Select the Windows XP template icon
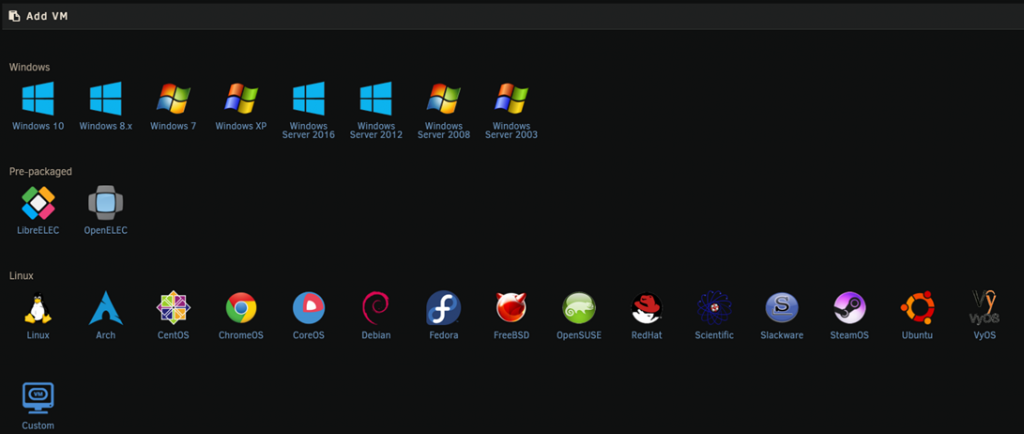This screenshot has height=434, width=1024. 241,99
